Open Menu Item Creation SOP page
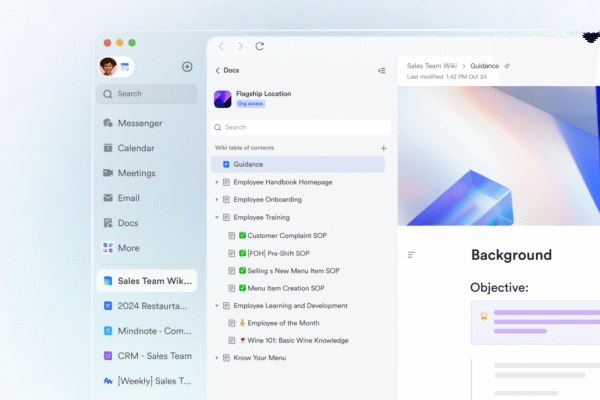 pyautogui.click(x=286, y=288)
